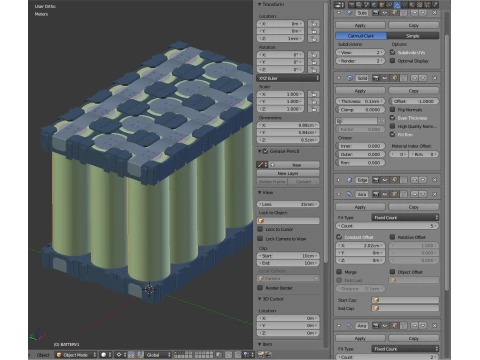Enable the Optimal Display checkbox
This screenshot has width=480, height=360.
(393, 61)
